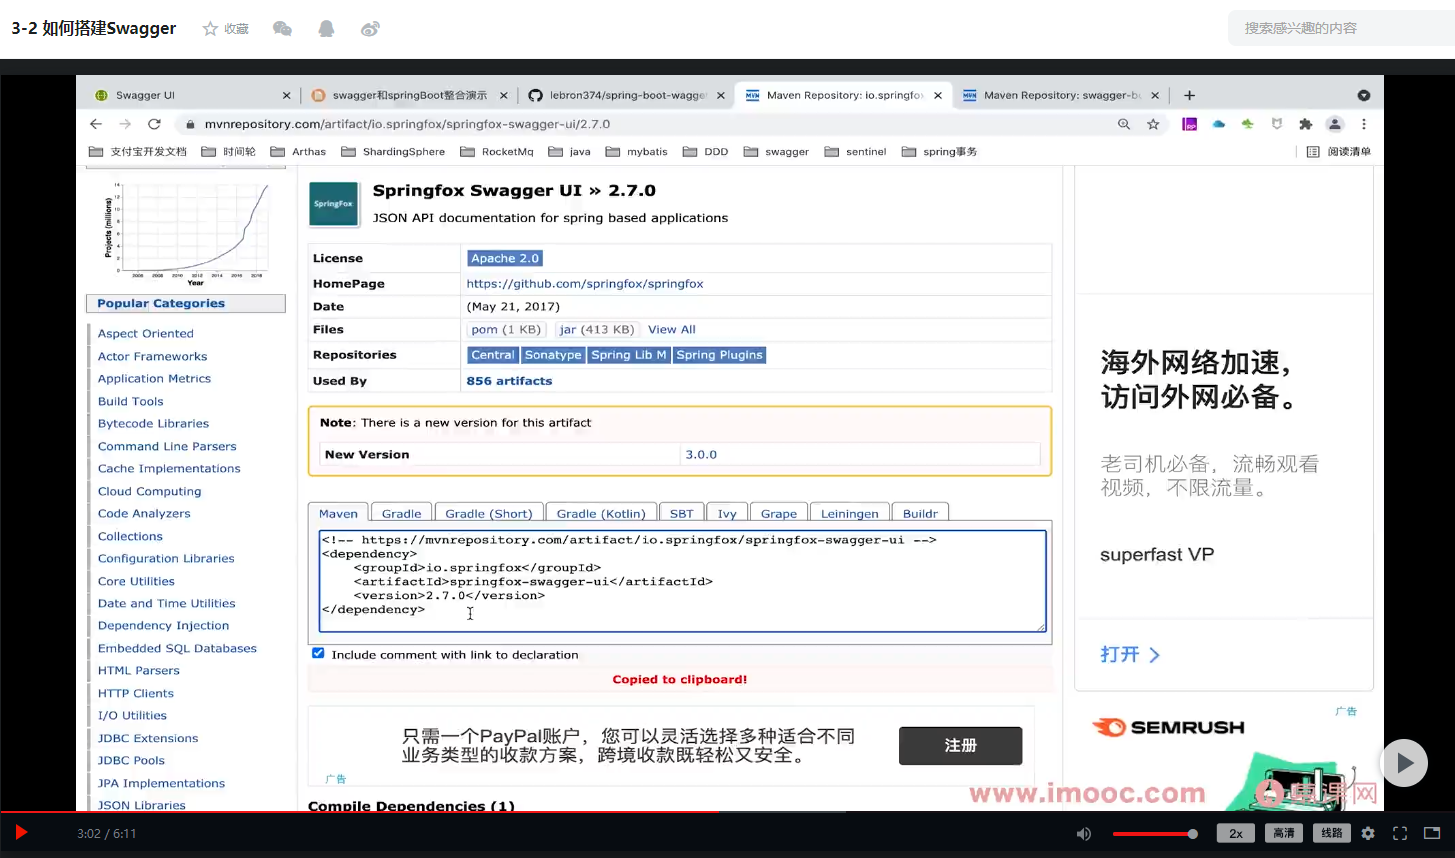Open the browser profile avatar
This screenshot has height=858, width=1455.
pos(1334,124)
